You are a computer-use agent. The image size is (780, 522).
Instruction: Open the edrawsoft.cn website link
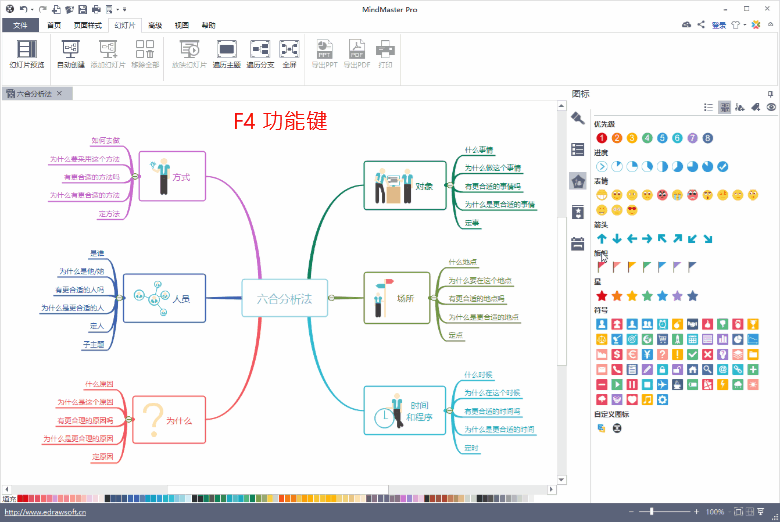click(44, 512)
